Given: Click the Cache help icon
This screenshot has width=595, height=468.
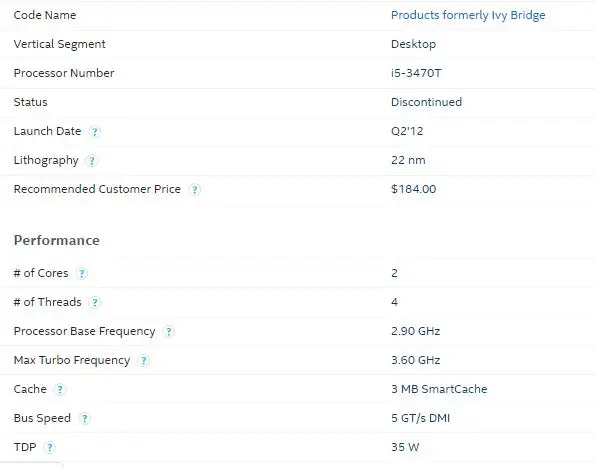Looking at the screenshot, I should [x=60, y=389].
